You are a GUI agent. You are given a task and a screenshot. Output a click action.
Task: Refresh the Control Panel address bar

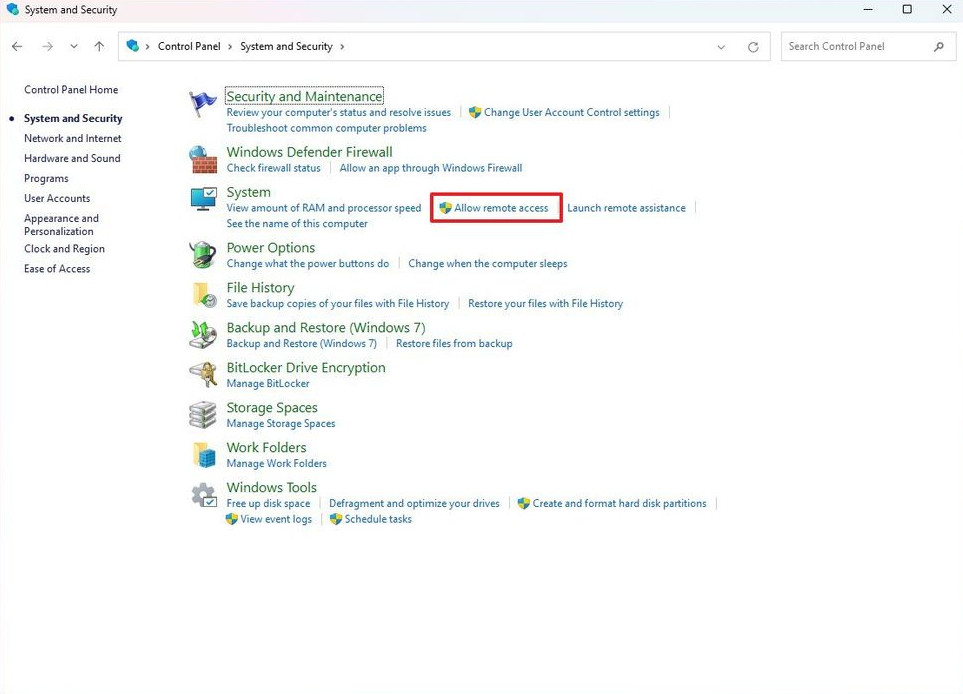(x=753, y=47)
